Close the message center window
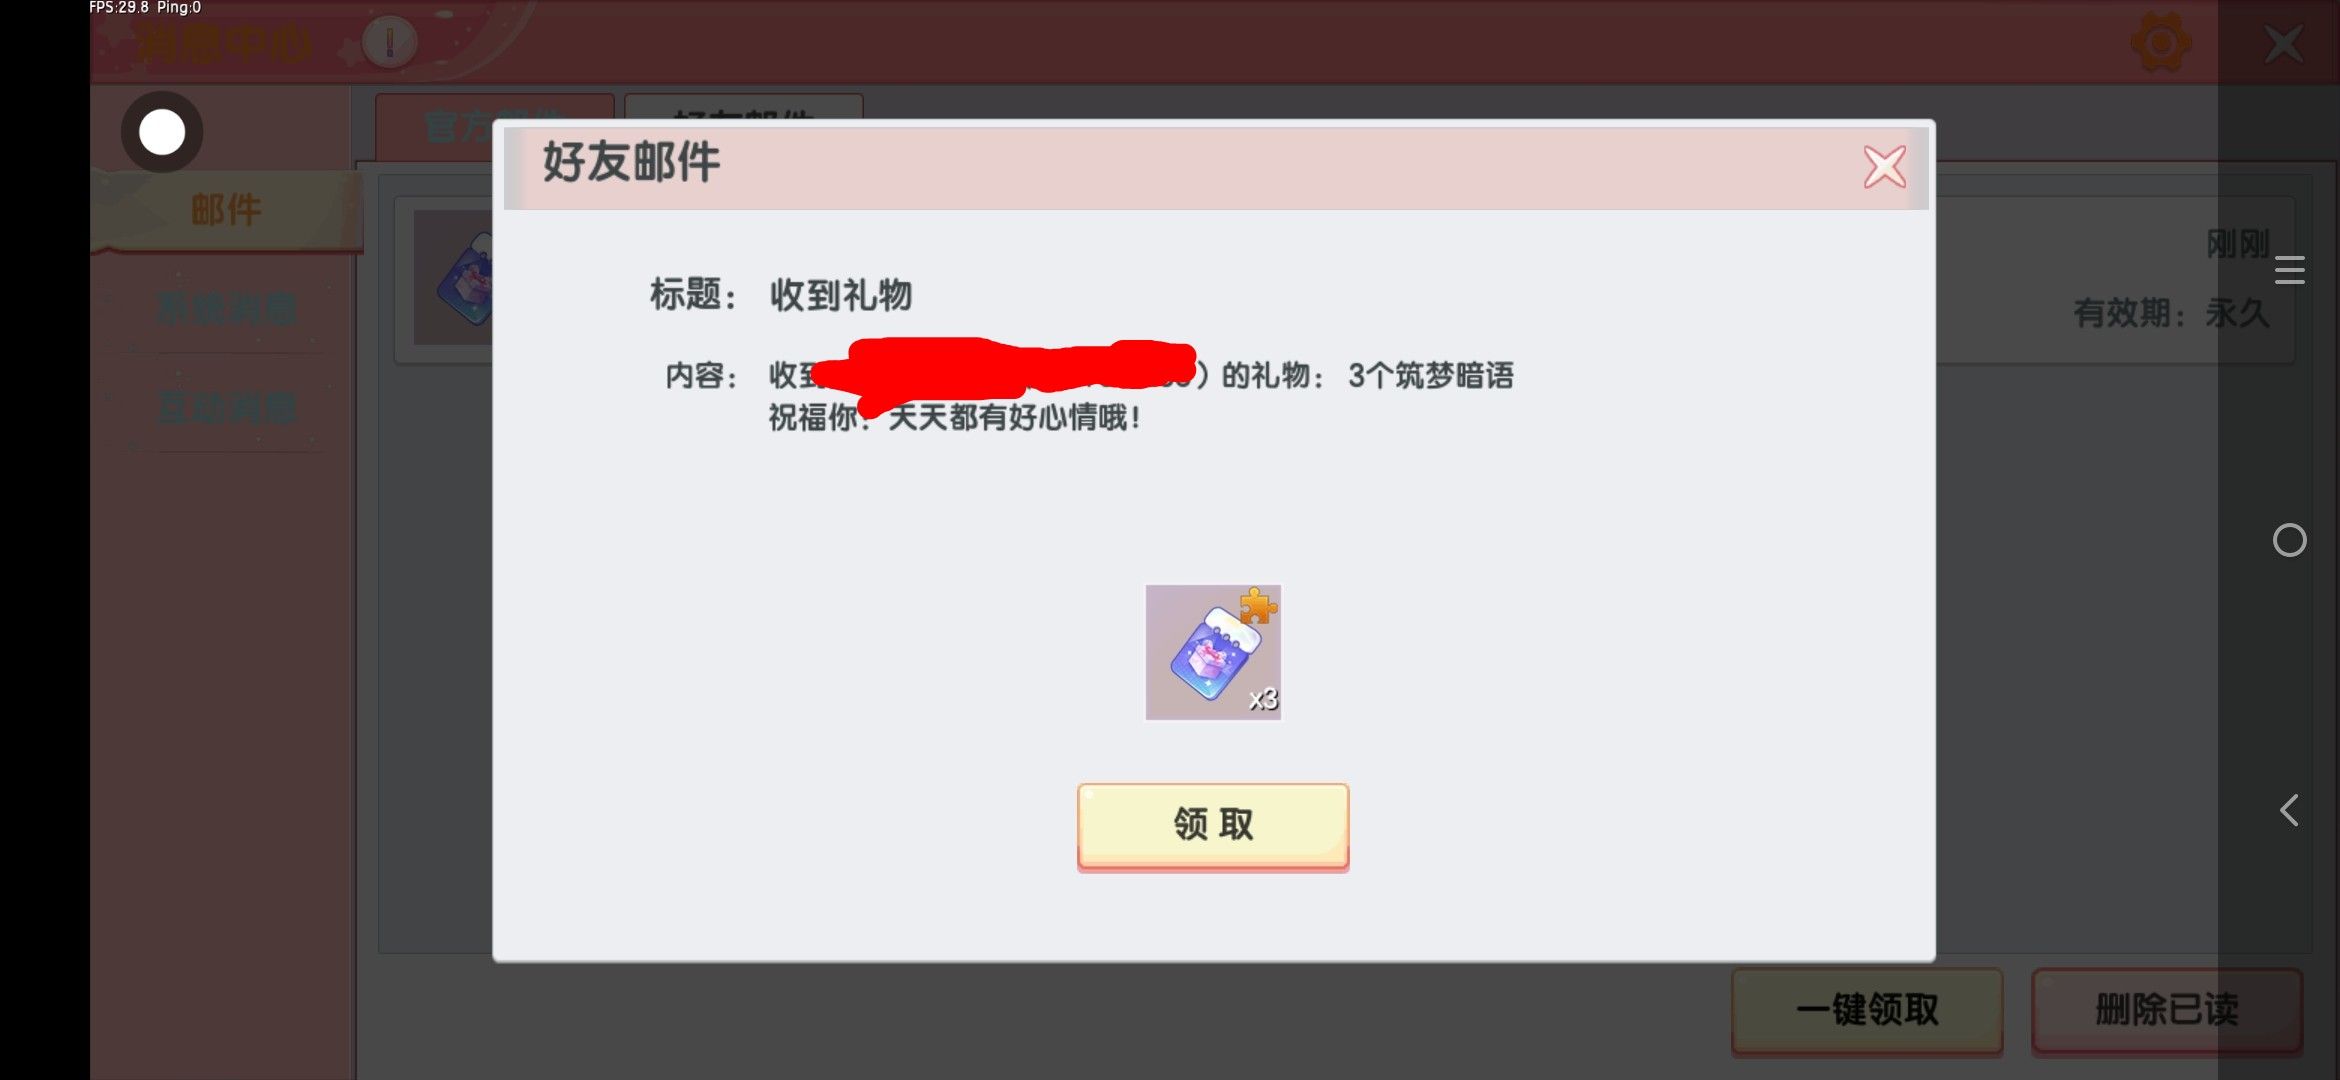Image resolution: width=2340 pixels, height=1080 pixels. tap(2284, 44)
